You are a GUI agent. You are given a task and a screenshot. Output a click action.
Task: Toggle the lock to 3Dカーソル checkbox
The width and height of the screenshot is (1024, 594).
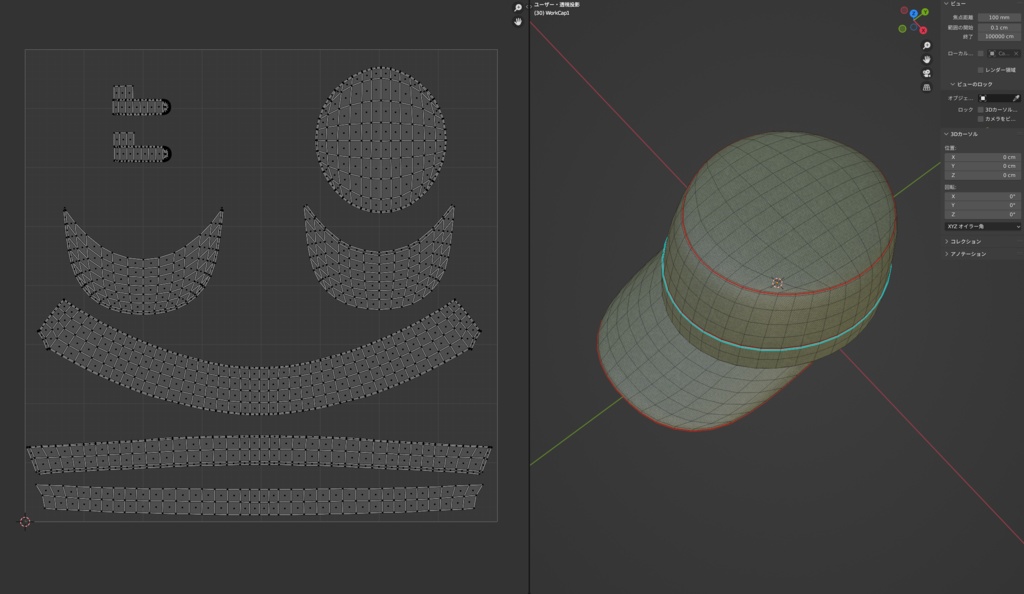pos(980,110)
